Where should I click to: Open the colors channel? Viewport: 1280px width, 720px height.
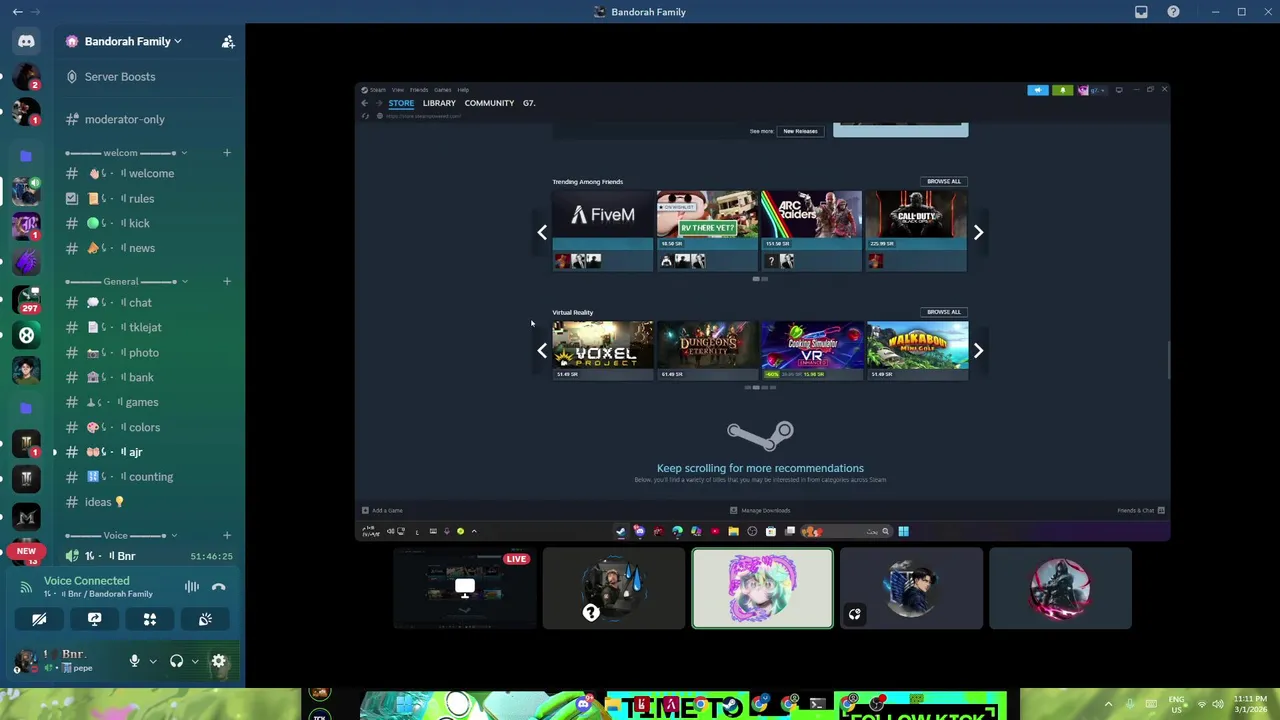(x=150, y=427)
